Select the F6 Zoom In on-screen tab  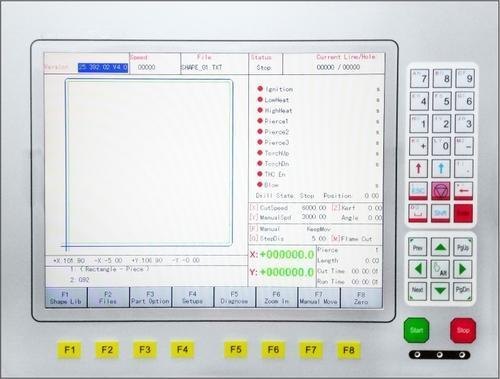point(277,297)
